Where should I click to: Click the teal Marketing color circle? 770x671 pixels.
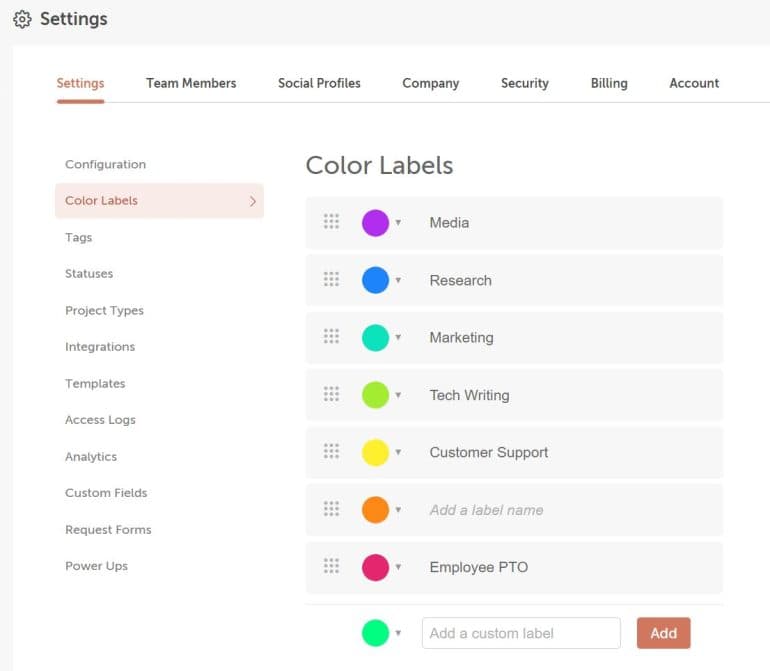click(375, 337)
